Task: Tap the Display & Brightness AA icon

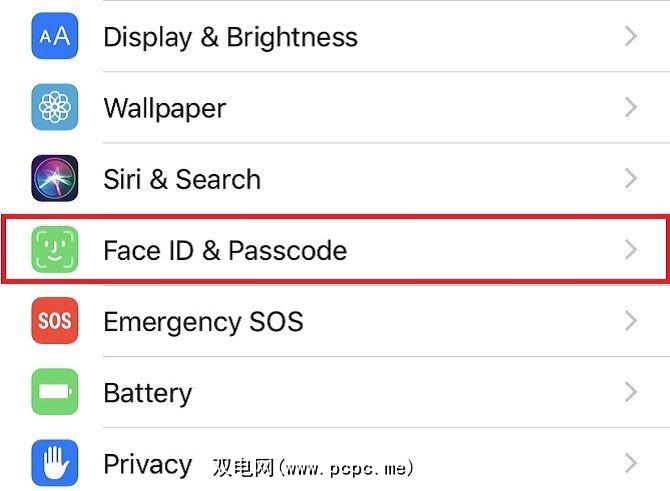Action: (55, 37)
